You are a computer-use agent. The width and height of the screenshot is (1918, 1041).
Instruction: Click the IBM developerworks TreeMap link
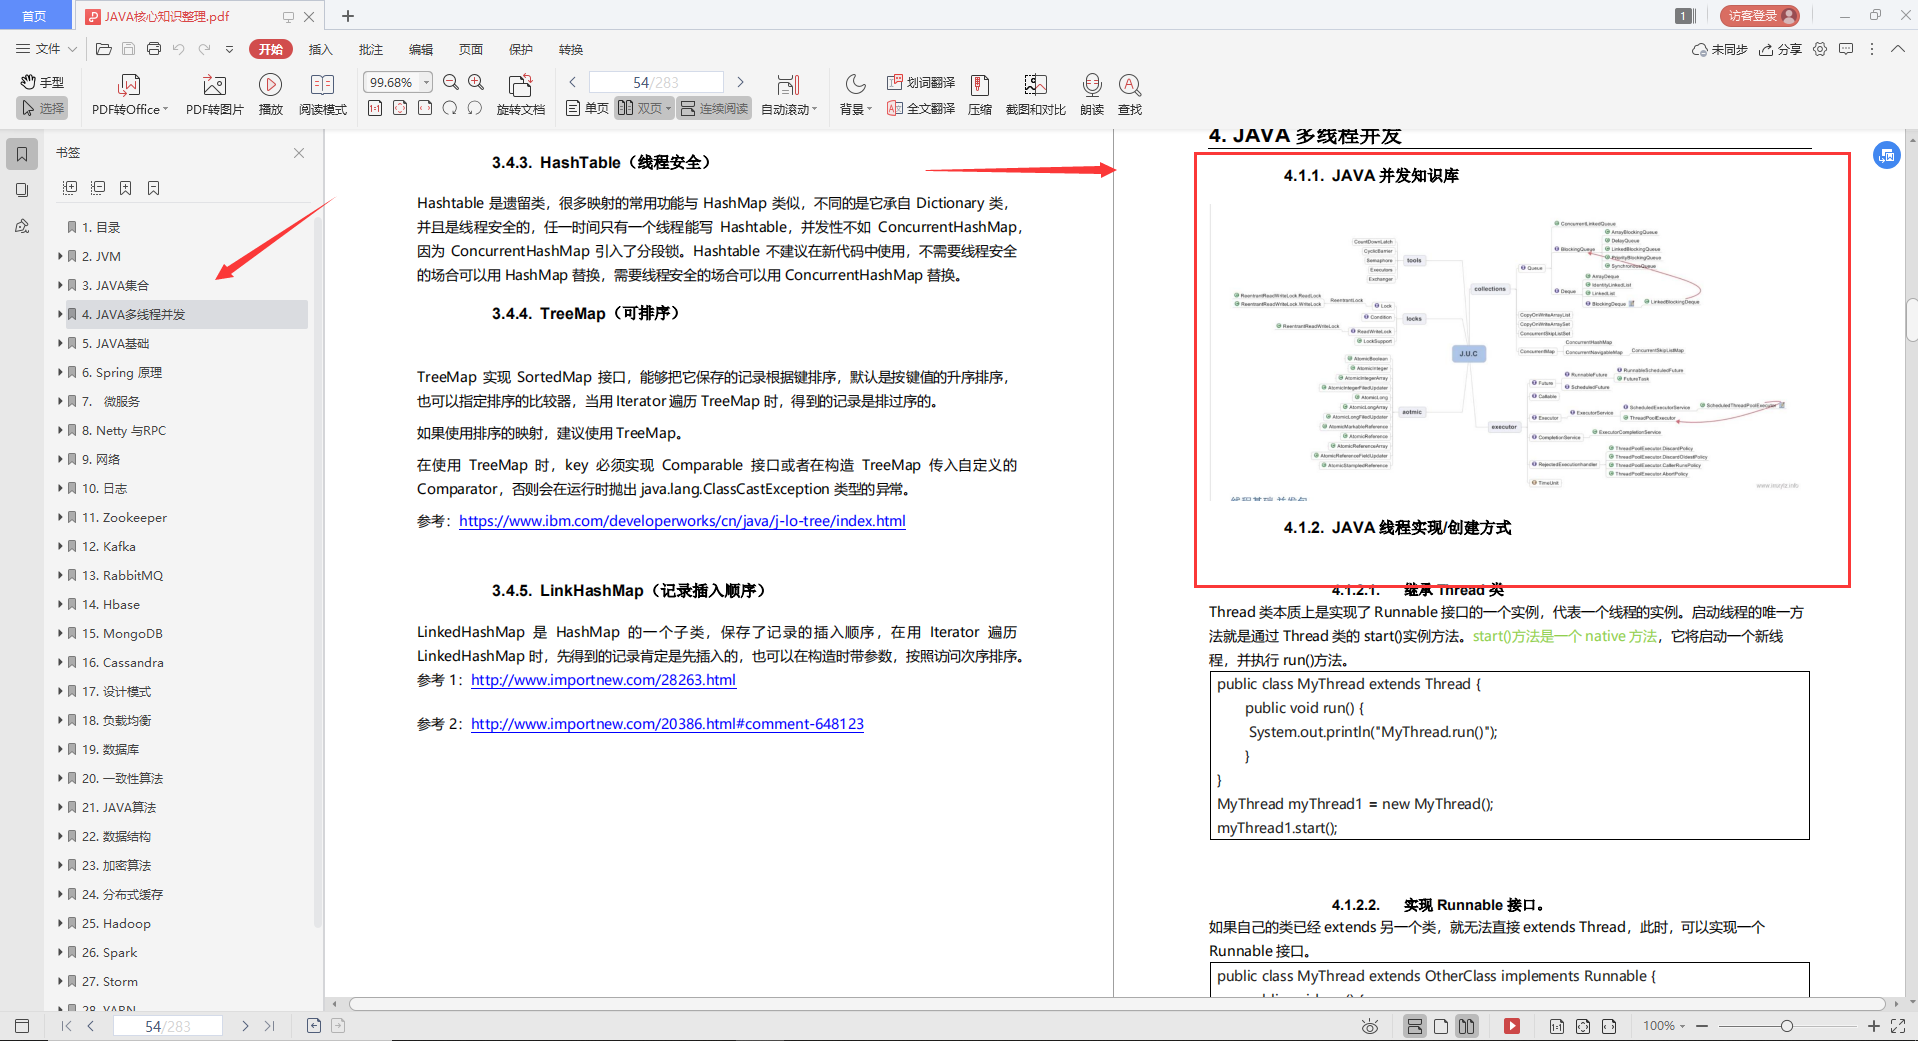coord(682,520)
